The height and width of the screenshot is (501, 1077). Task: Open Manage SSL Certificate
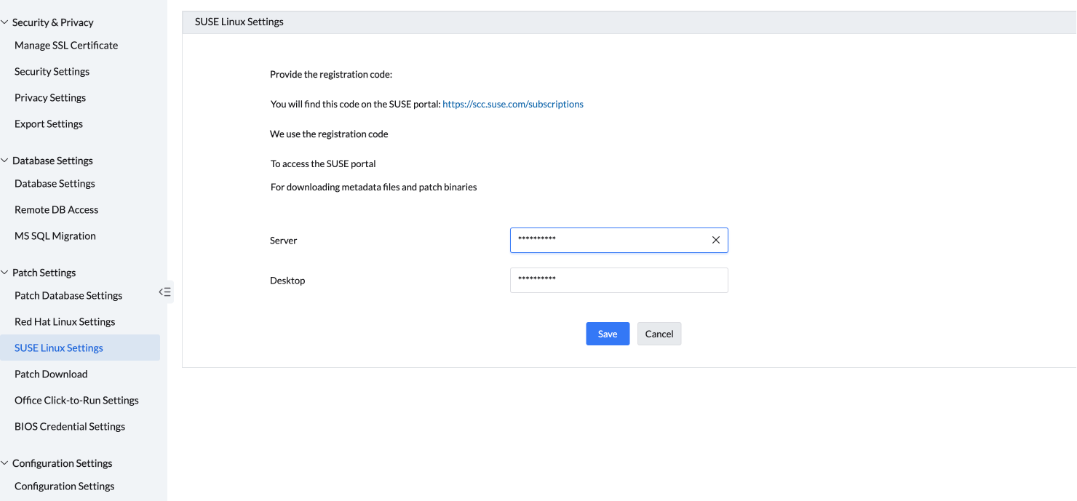[x=66, y=45]
